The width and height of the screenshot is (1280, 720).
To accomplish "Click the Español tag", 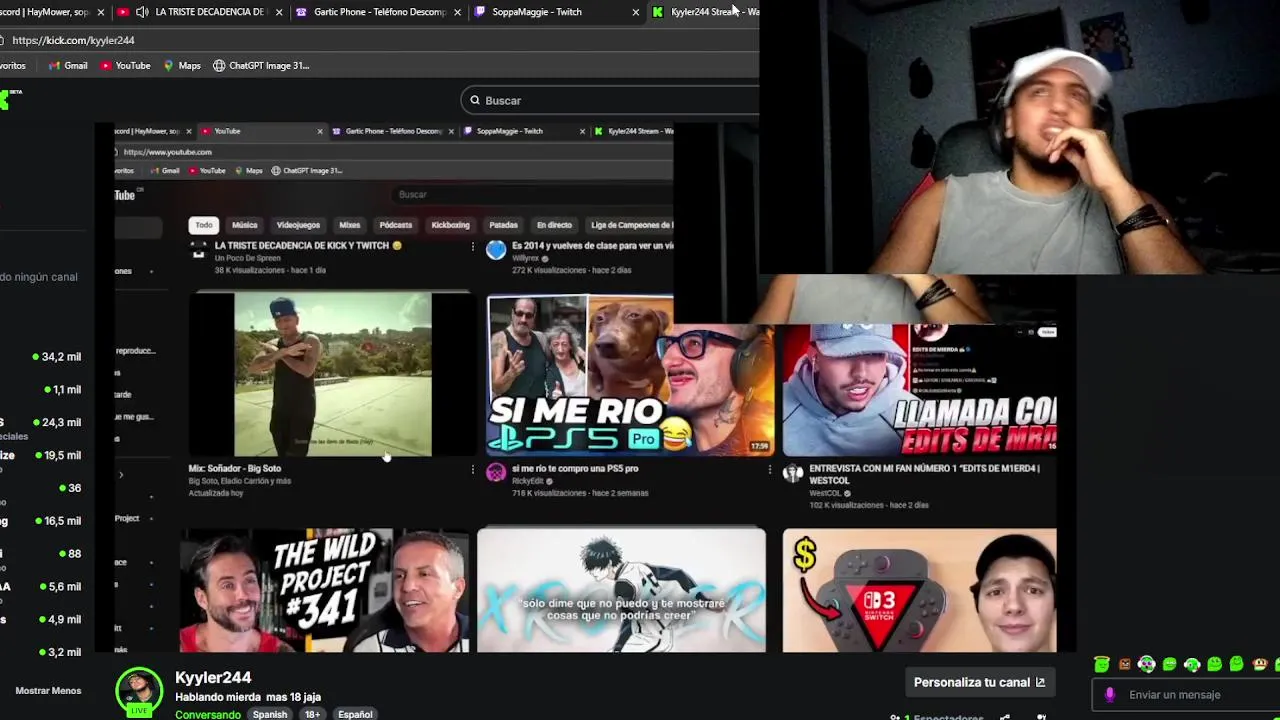I will click(355, 714).
